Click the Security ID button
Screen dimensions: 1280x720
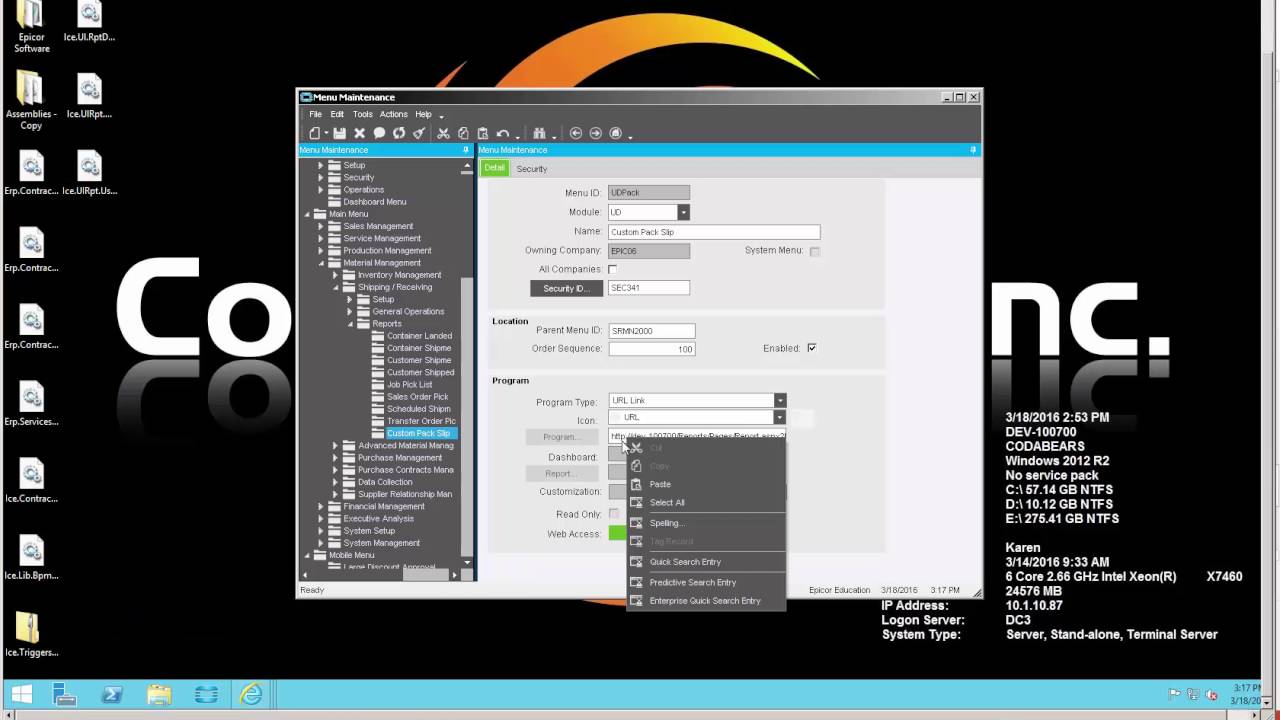point(566,288)
